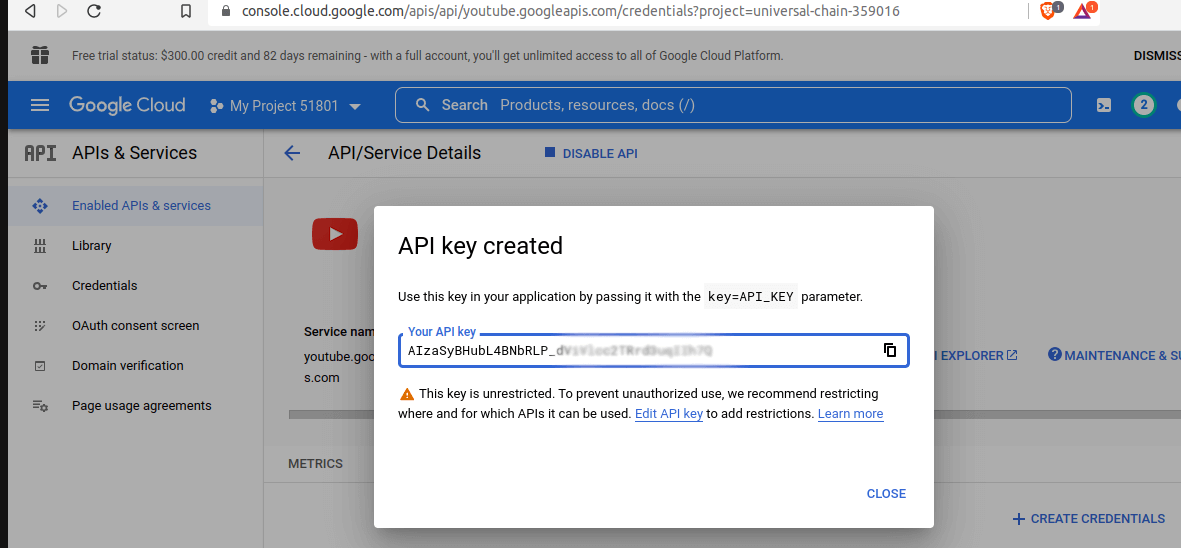Go back with the blue arrow
The image size is (1181, 548).
(x=291, y=154)
